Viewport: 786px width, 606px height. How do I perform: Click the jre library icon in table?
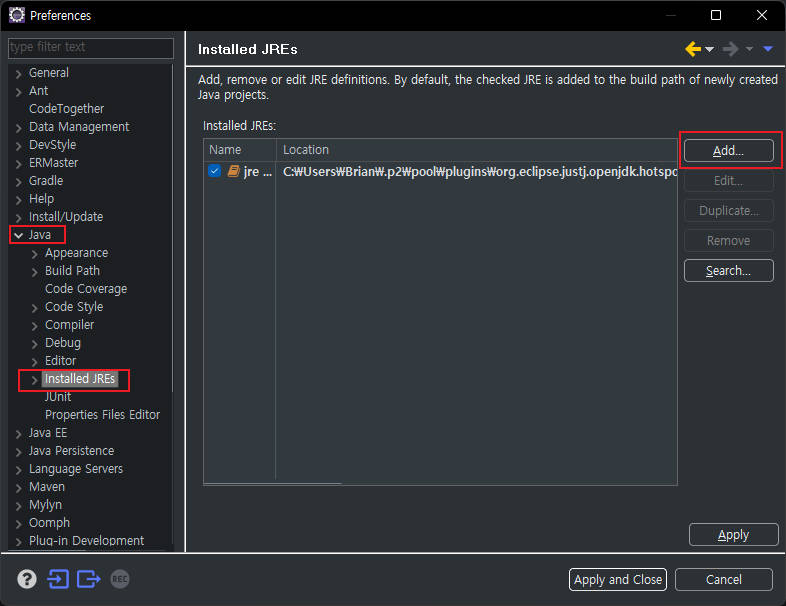(x=233, y=171)
